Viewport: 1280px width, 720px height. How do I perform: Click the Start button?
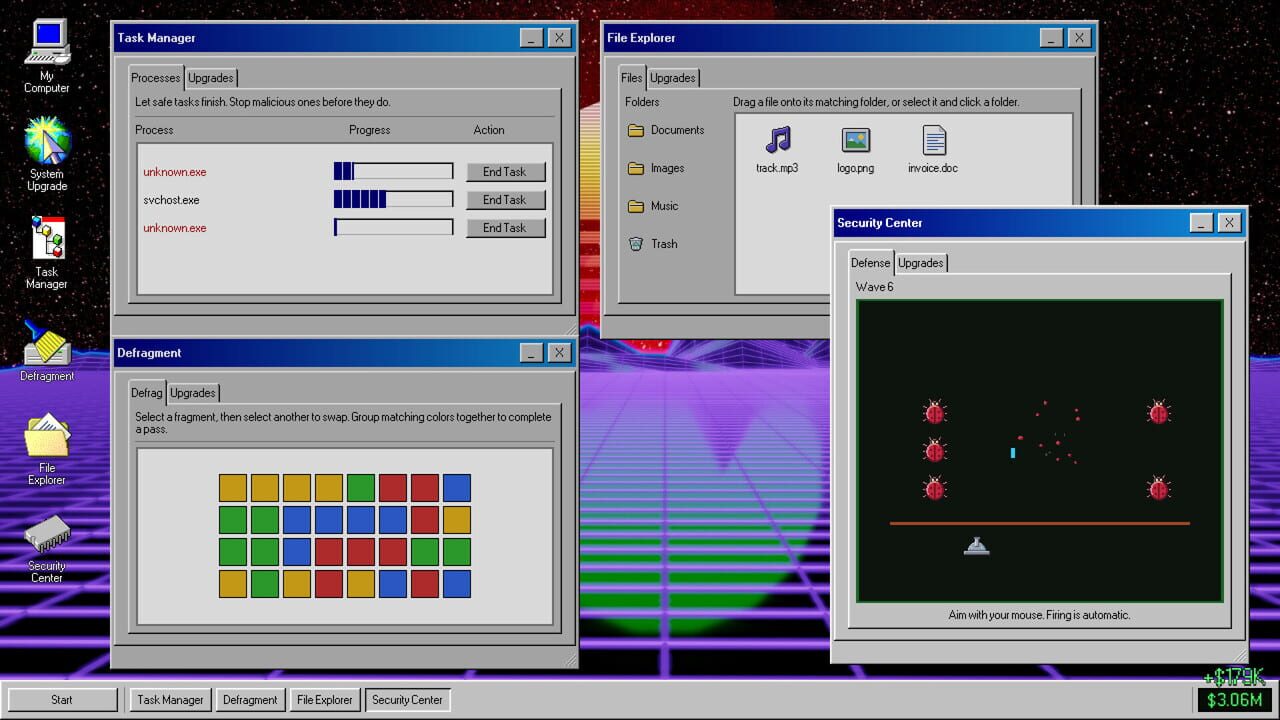click(x=62, y=700)
